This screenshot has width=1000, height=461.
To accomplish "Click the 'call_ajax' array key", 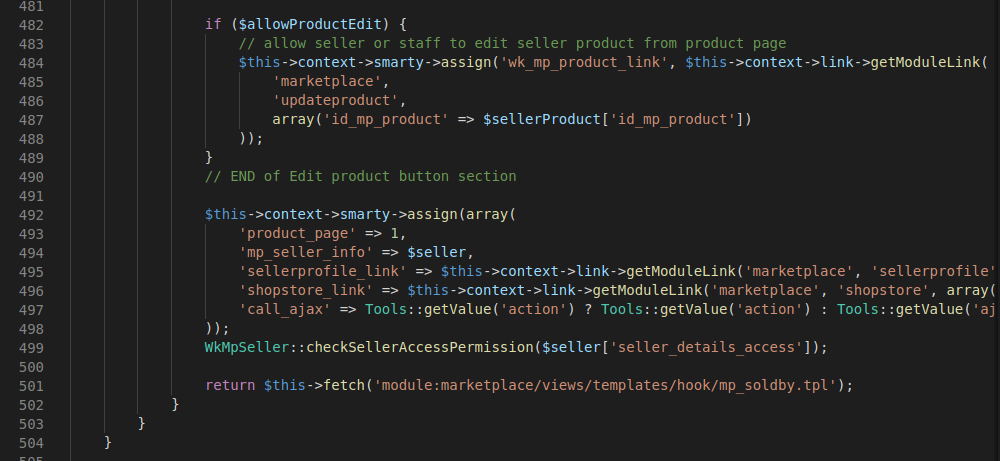I will (284, 309).
